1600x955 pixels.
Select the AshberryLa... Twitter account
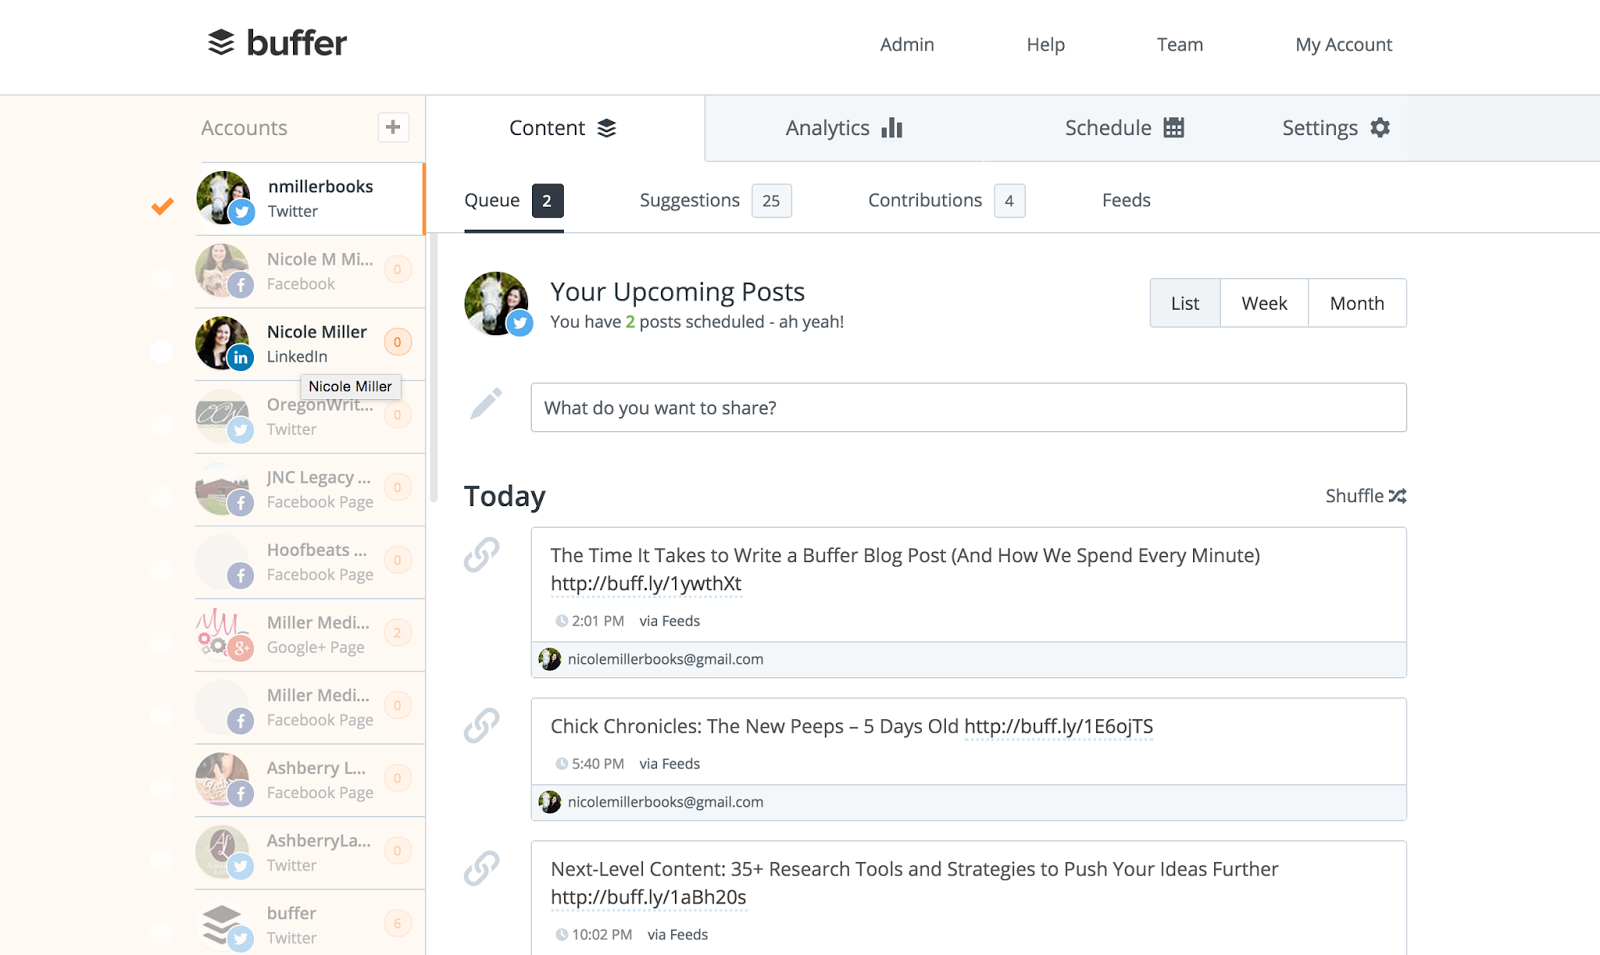point(310,853)
